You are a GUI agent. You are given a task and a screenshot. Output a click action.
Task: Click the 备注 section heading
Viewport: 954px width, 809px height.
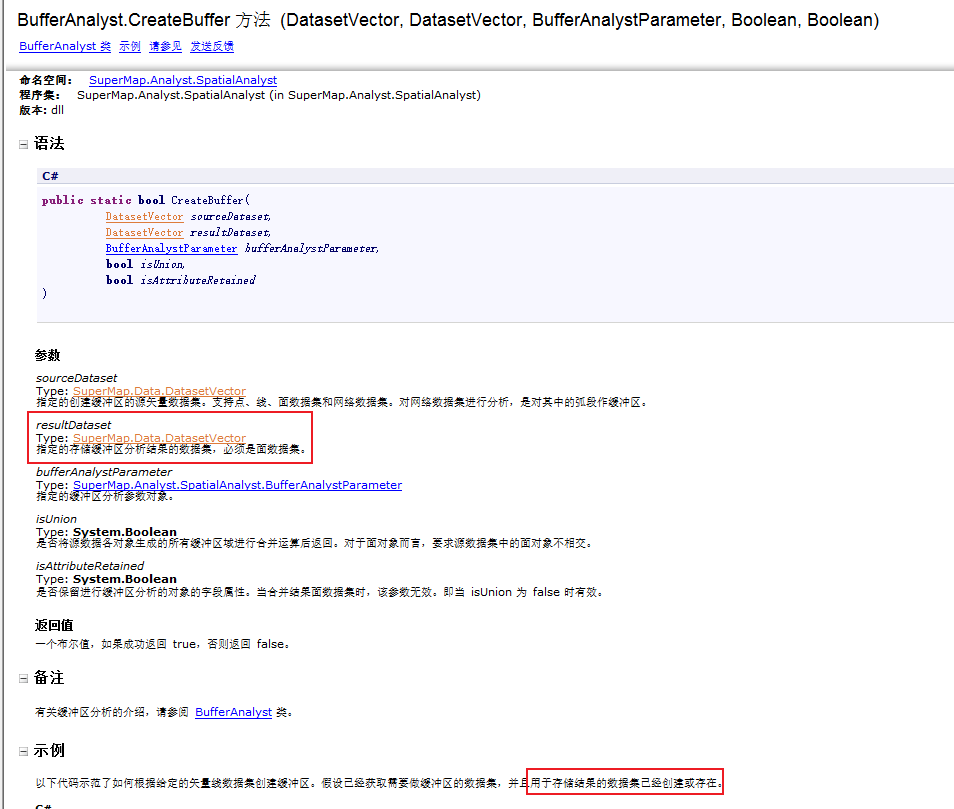coord(49,678)
